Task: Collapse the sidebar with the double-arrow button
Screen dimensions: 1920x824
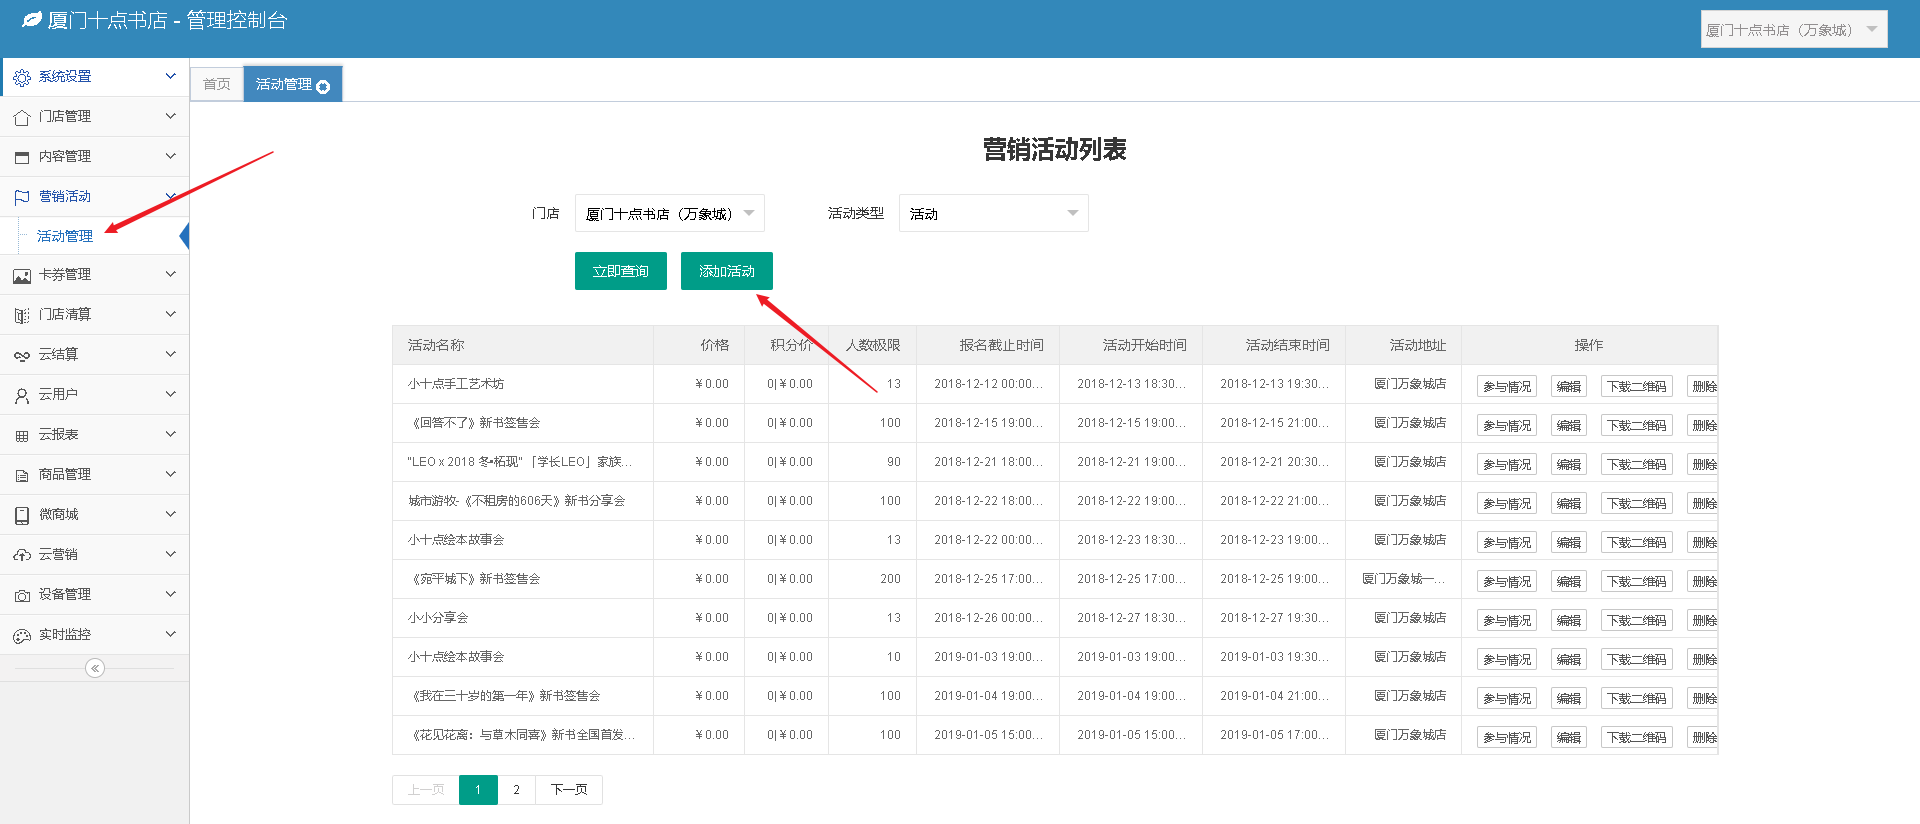Action: [95, 668]
